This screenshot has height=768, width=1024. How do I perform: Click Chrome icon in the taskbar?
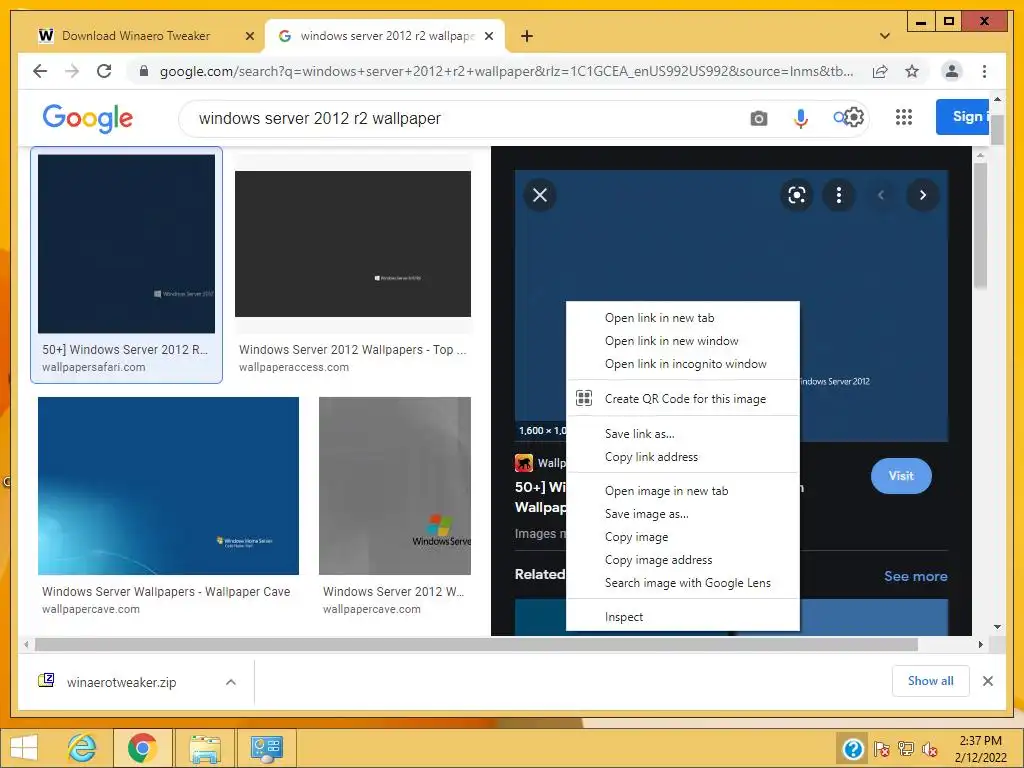[142, 748]
